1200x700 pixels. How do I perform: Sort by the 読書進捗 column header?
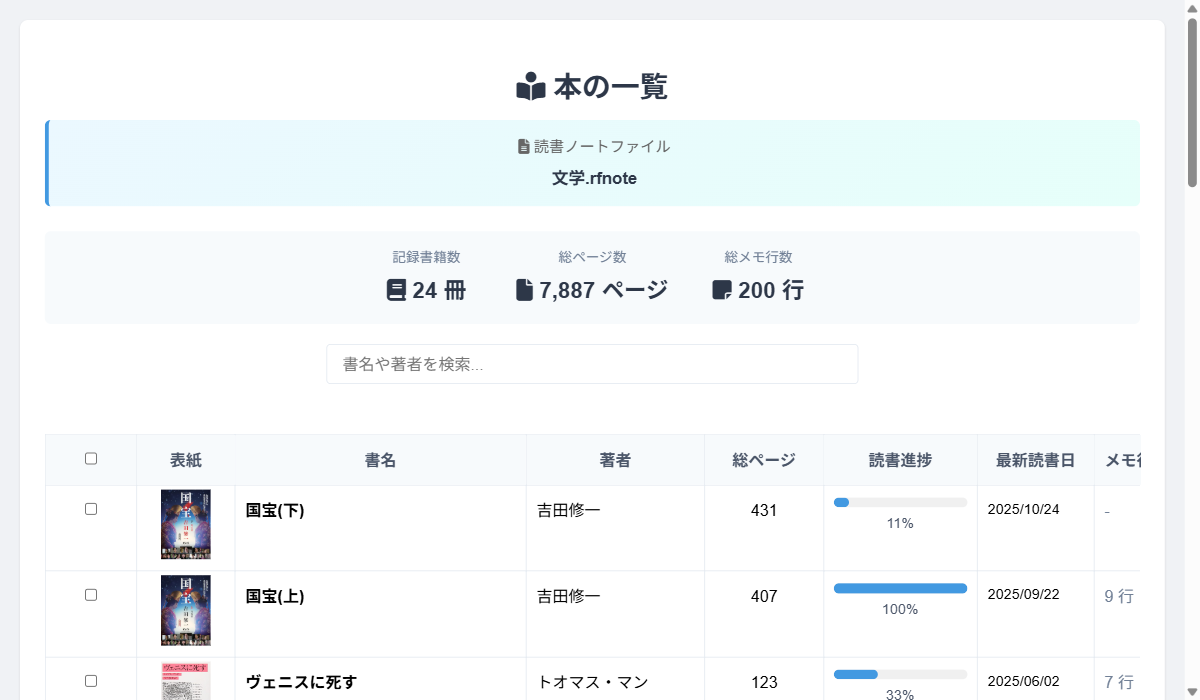[x=899, y=460]
